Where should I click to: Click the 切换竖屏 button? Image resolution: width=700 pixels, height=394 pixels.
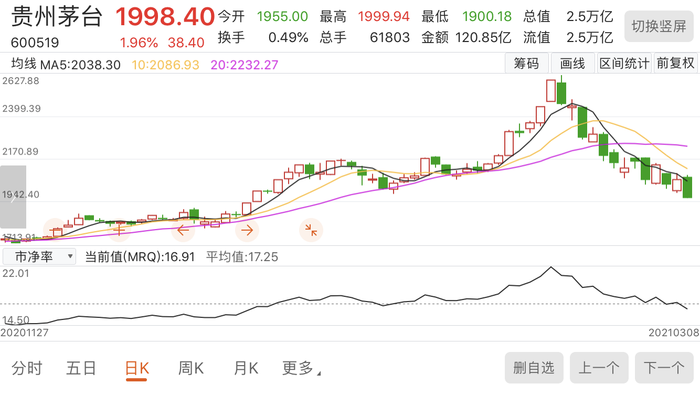click(x=658, y=26)
